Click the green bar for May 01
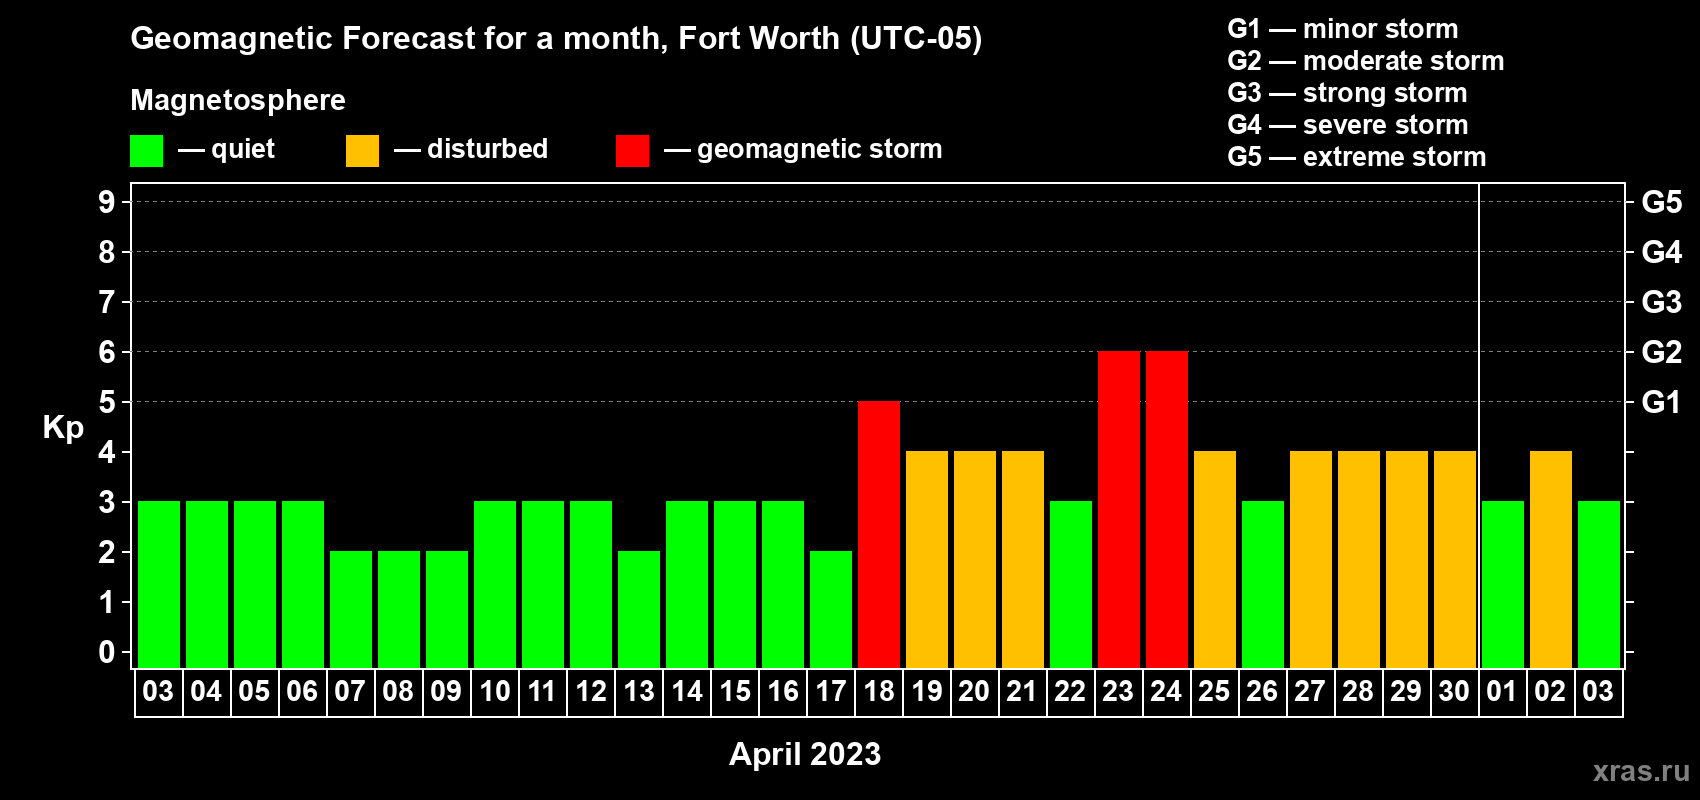Viewport: 1700px width, 800px height. 1503,585
